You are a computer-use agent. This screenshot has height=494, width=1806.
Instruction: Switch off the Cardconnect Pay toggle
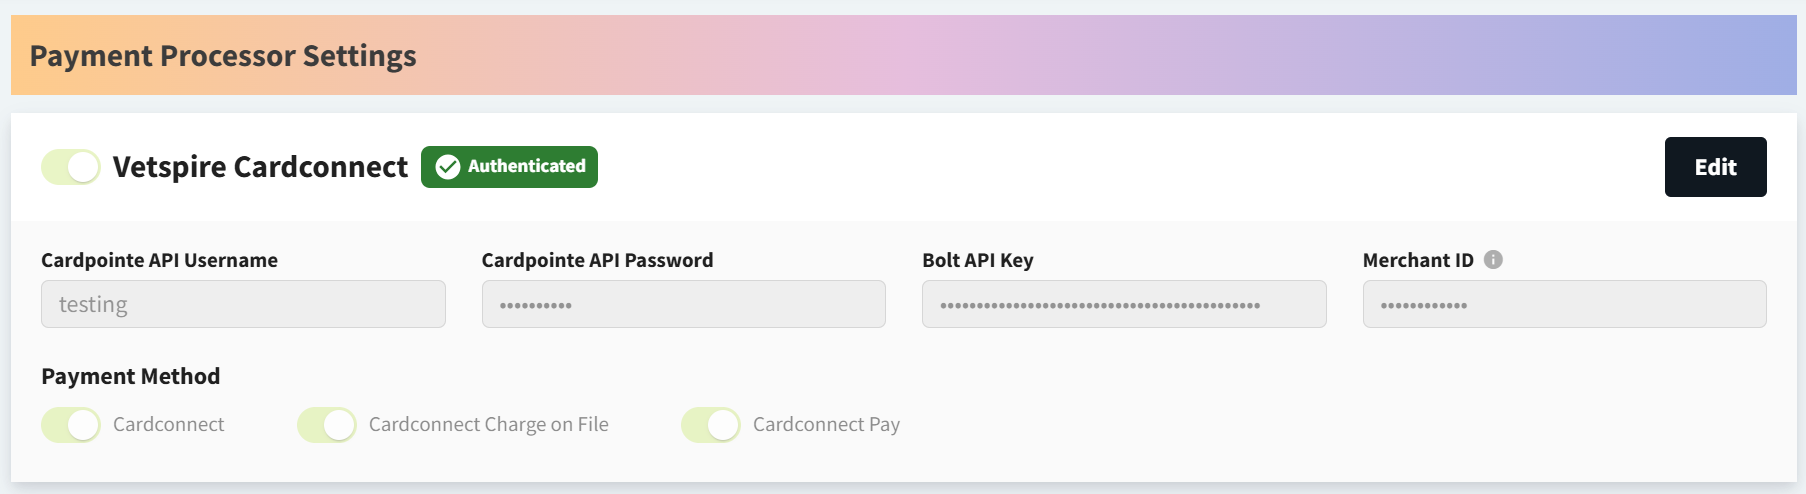click(x=711, y=425)
